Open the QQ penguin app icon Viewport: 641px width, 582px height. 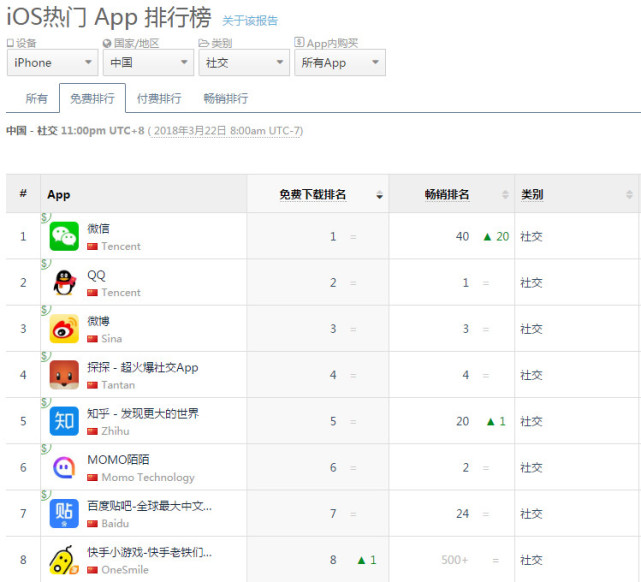point(64,282)
